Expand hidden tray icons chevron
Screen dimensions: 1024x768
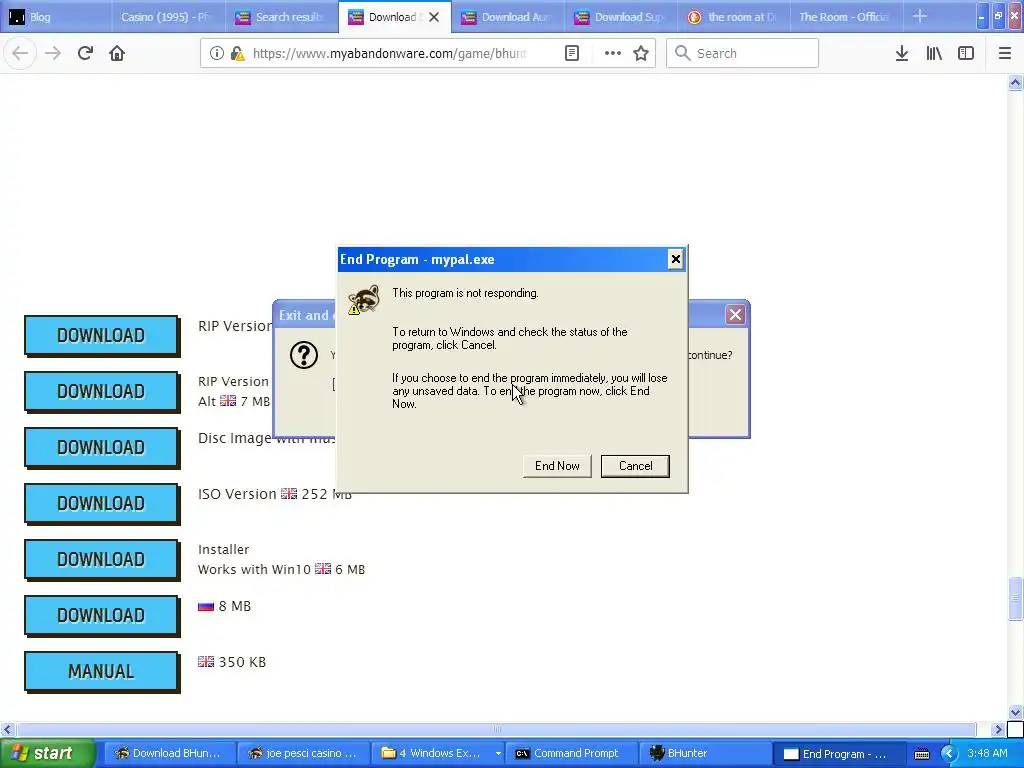pyautogui.click(x=949, y=753)
